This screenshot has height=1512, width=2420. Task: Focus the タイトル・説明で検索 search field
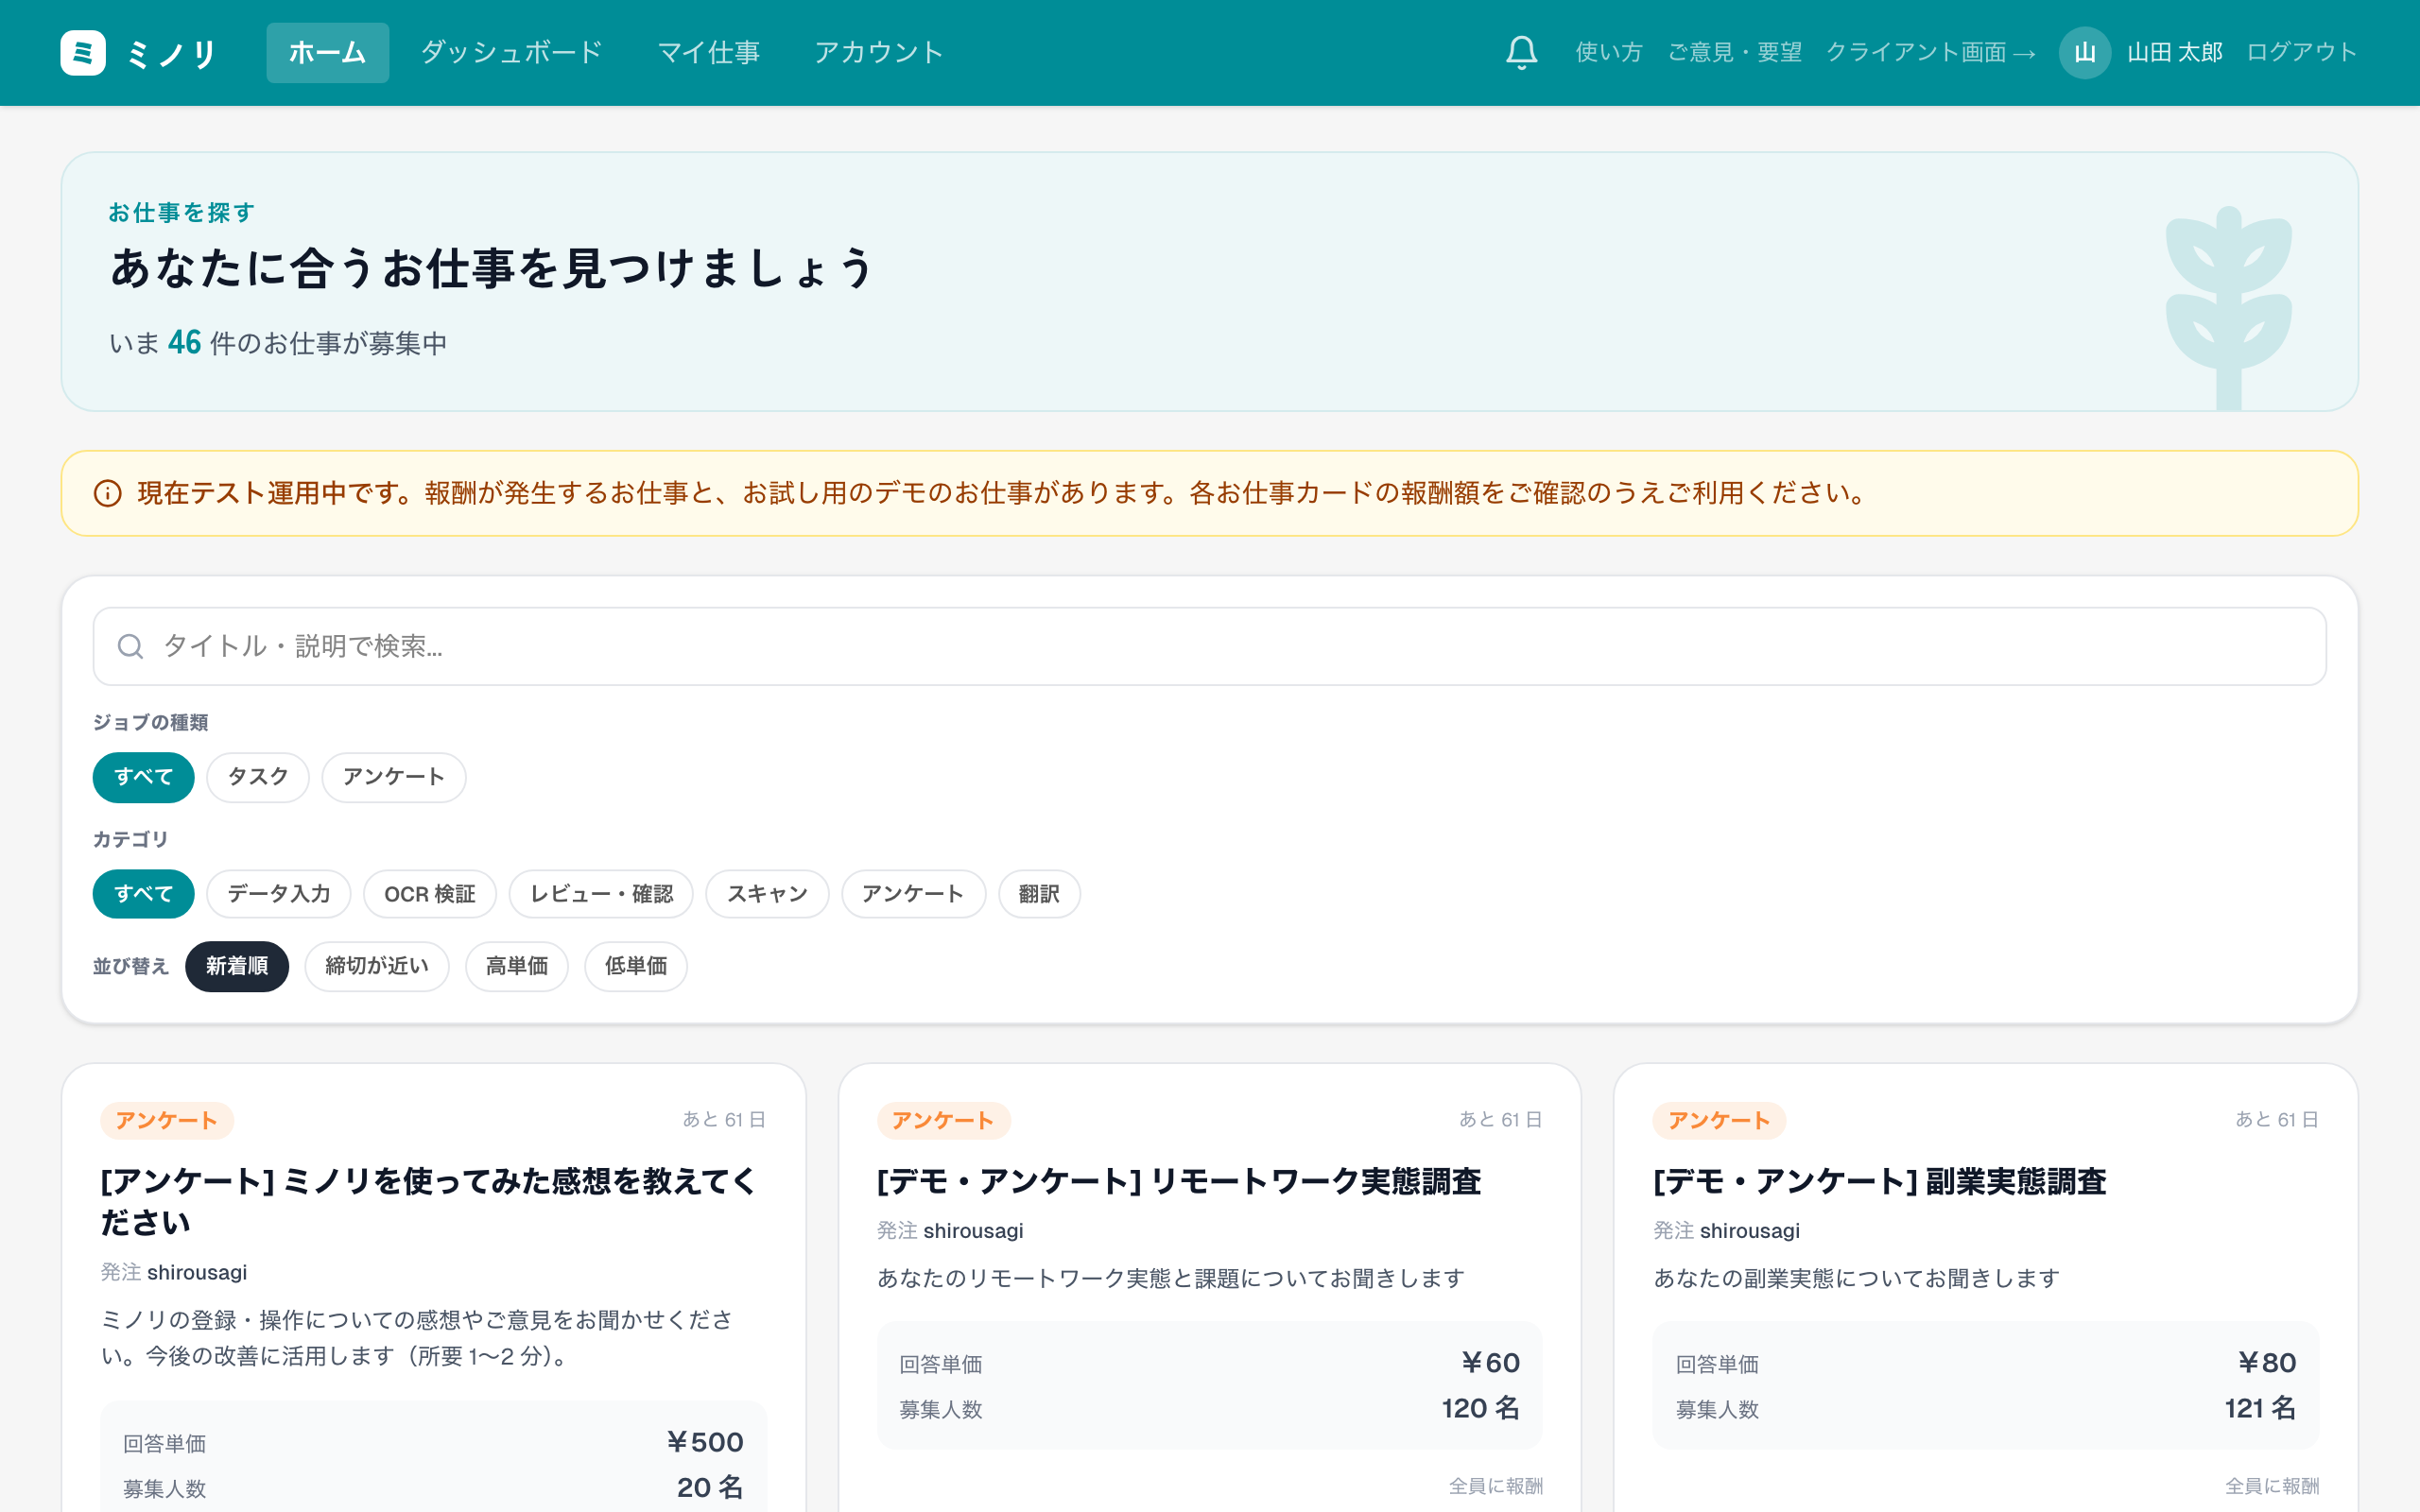coord(1209,646)
